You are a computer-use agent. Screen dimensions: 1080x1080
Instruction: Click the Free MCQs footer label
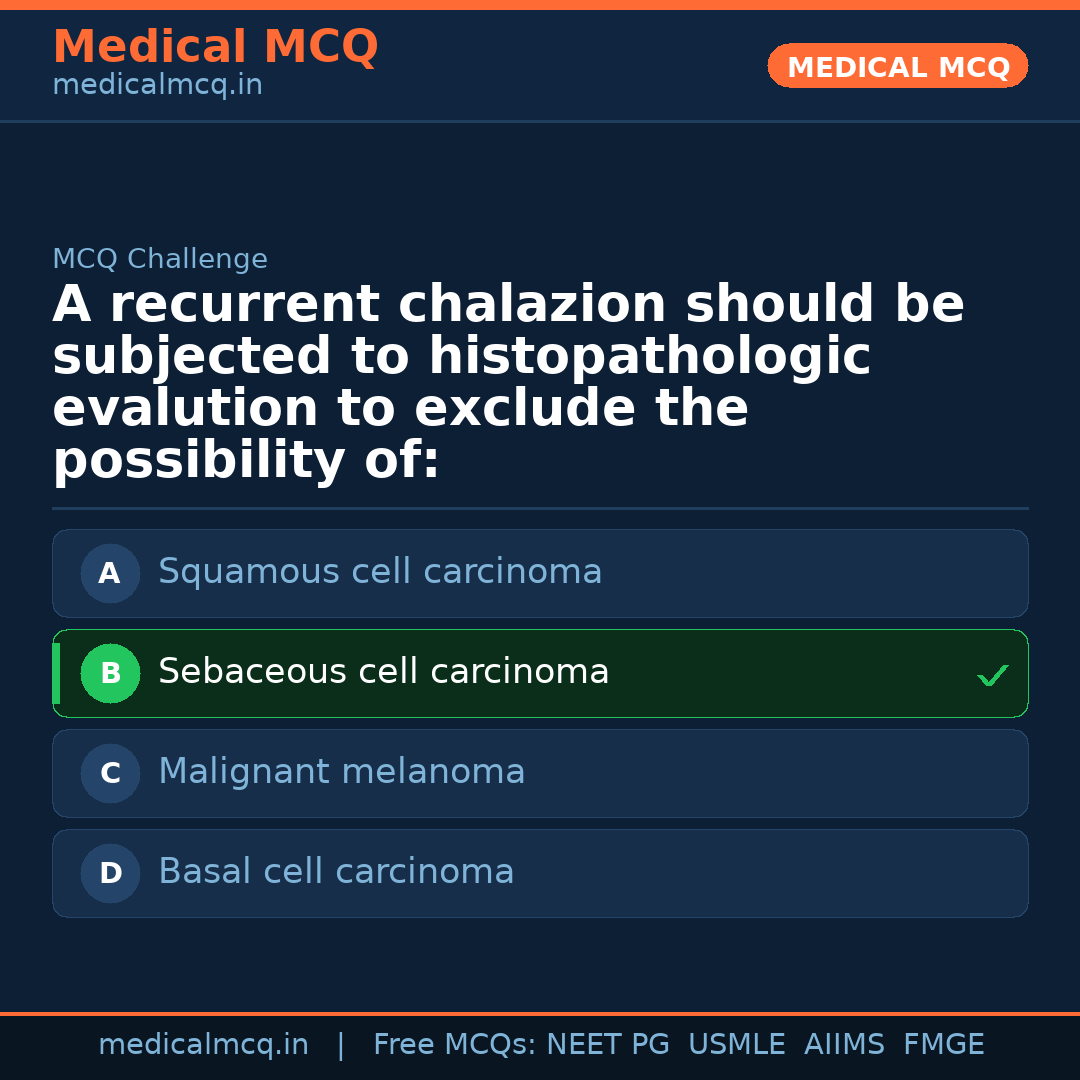click(x=455, y=1045)
